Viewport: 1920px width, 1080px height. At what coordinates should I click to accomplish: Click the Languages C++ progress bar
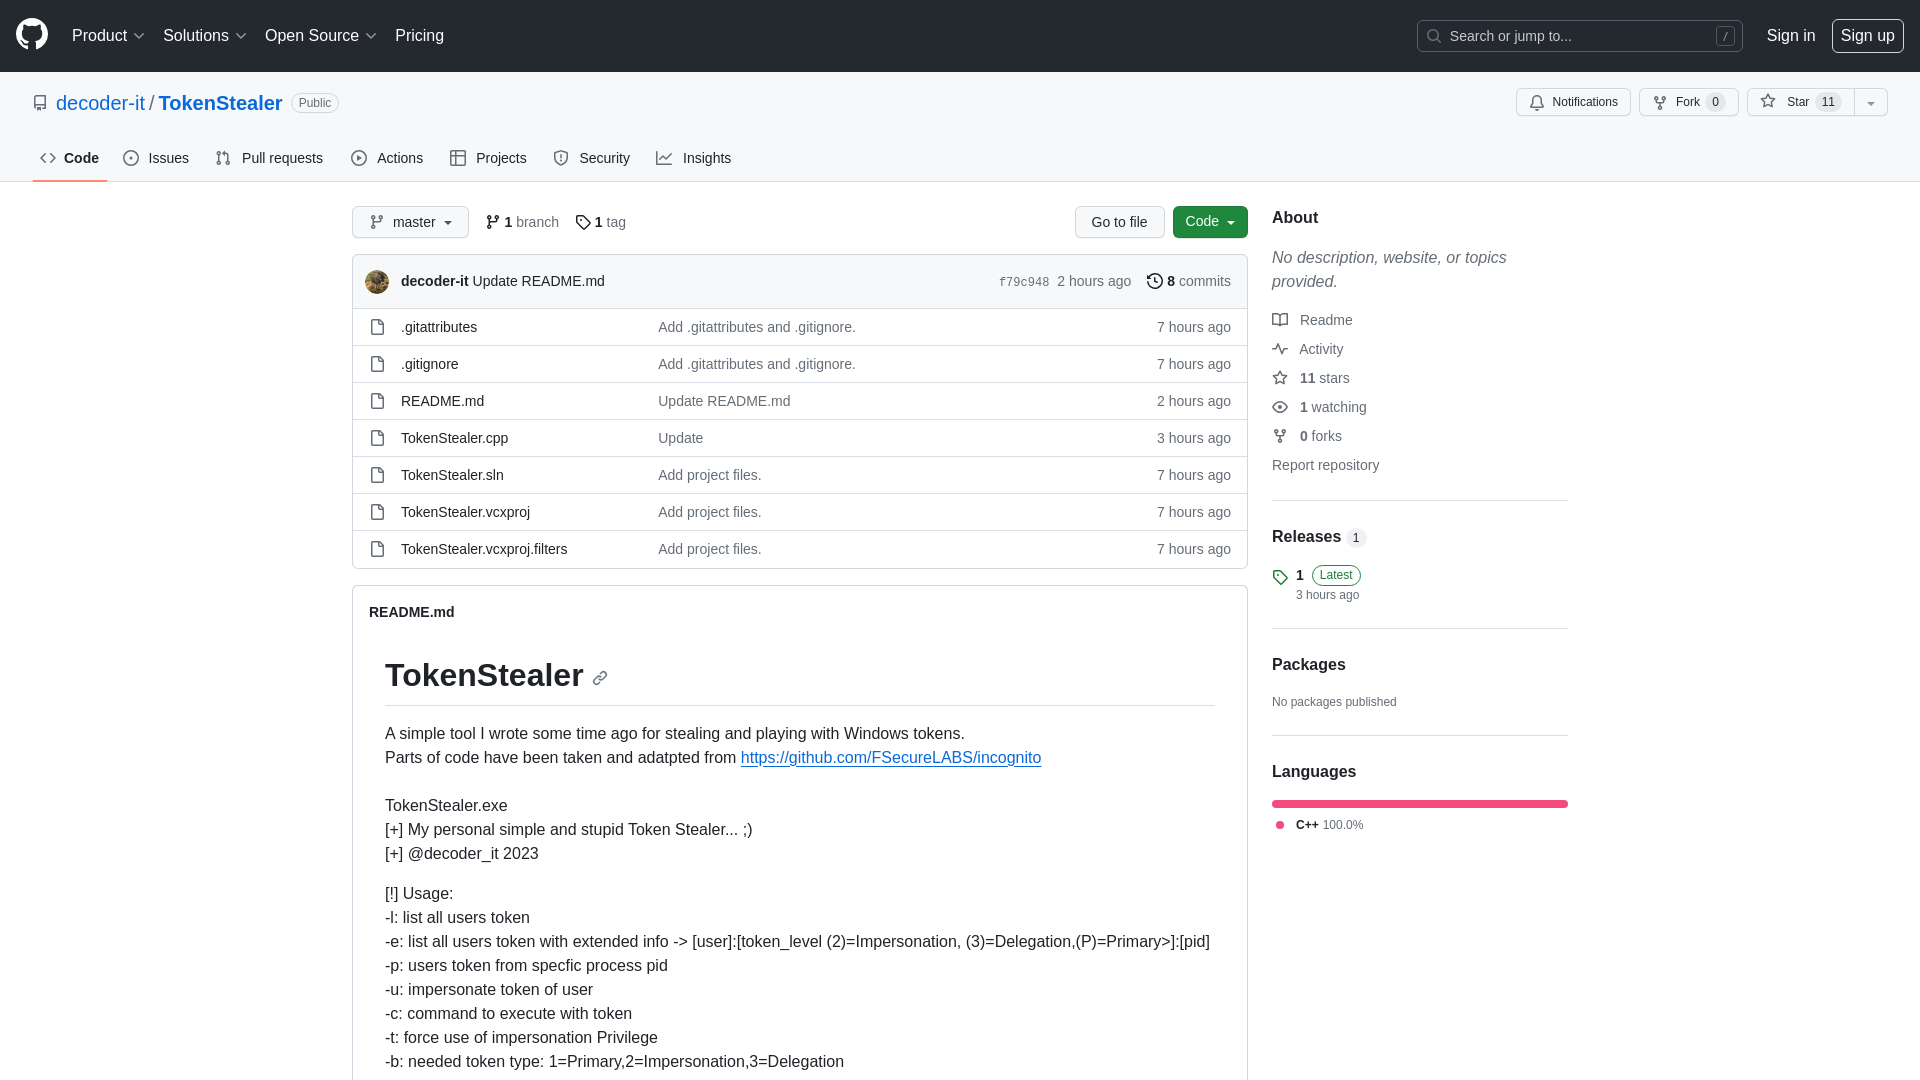(x=1420, y=804)
